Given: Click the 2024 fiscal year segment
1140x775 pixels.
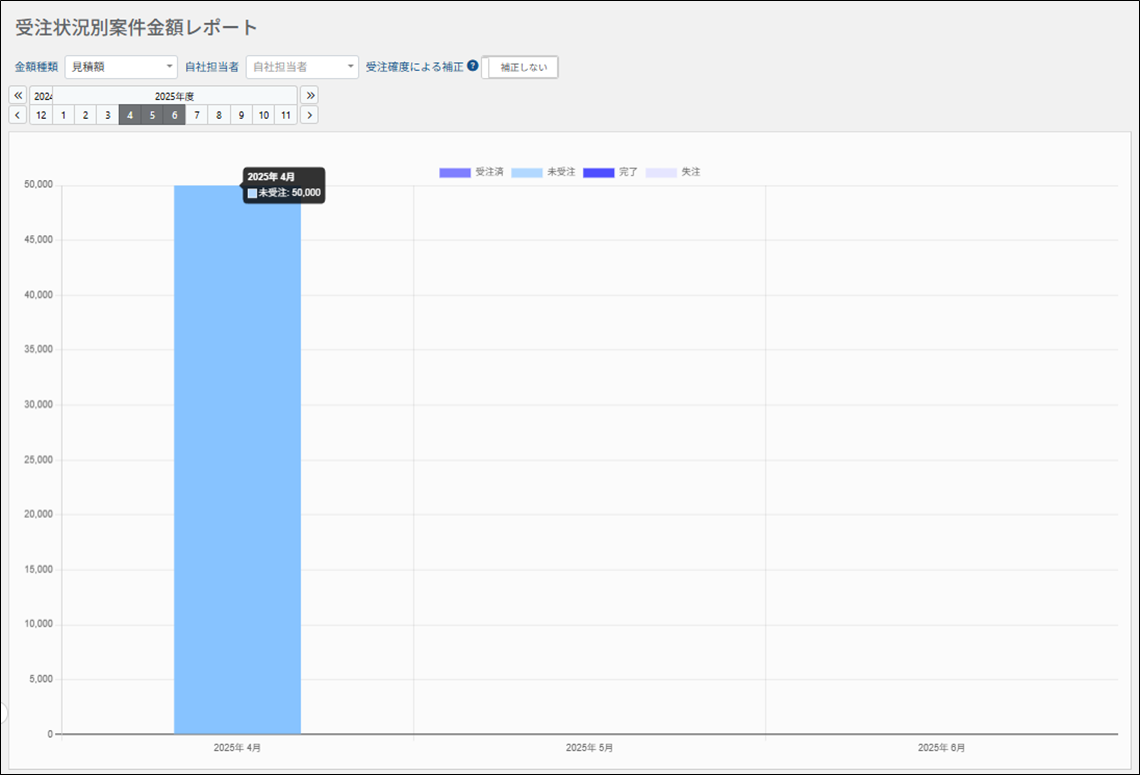Looking at the screenshot, I should (42, 96).
